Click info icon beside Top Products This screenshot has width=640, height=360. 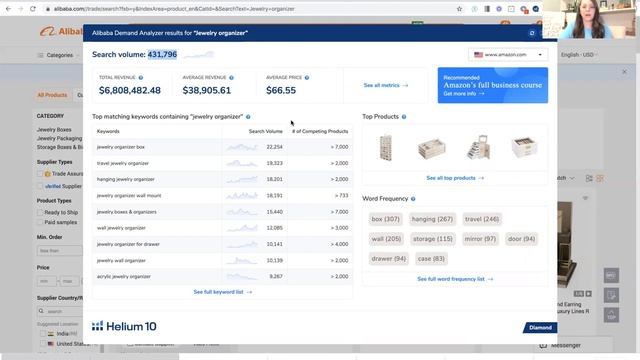[x=404, y=117]
